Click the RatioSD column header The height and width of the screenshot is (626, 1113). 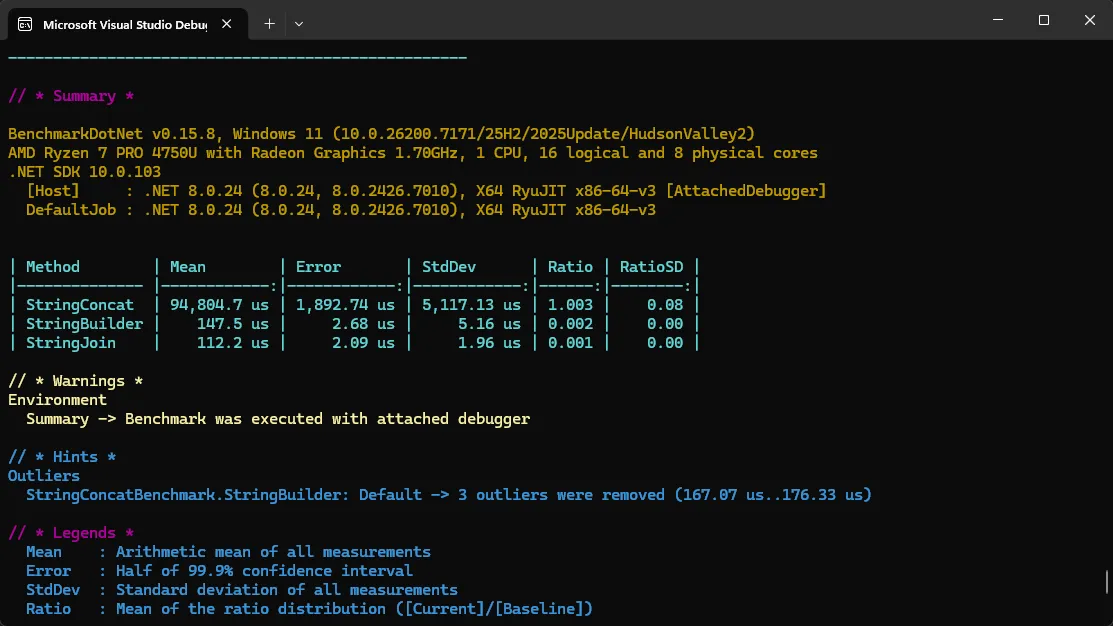pyautogui.click(x=651, y=267)
